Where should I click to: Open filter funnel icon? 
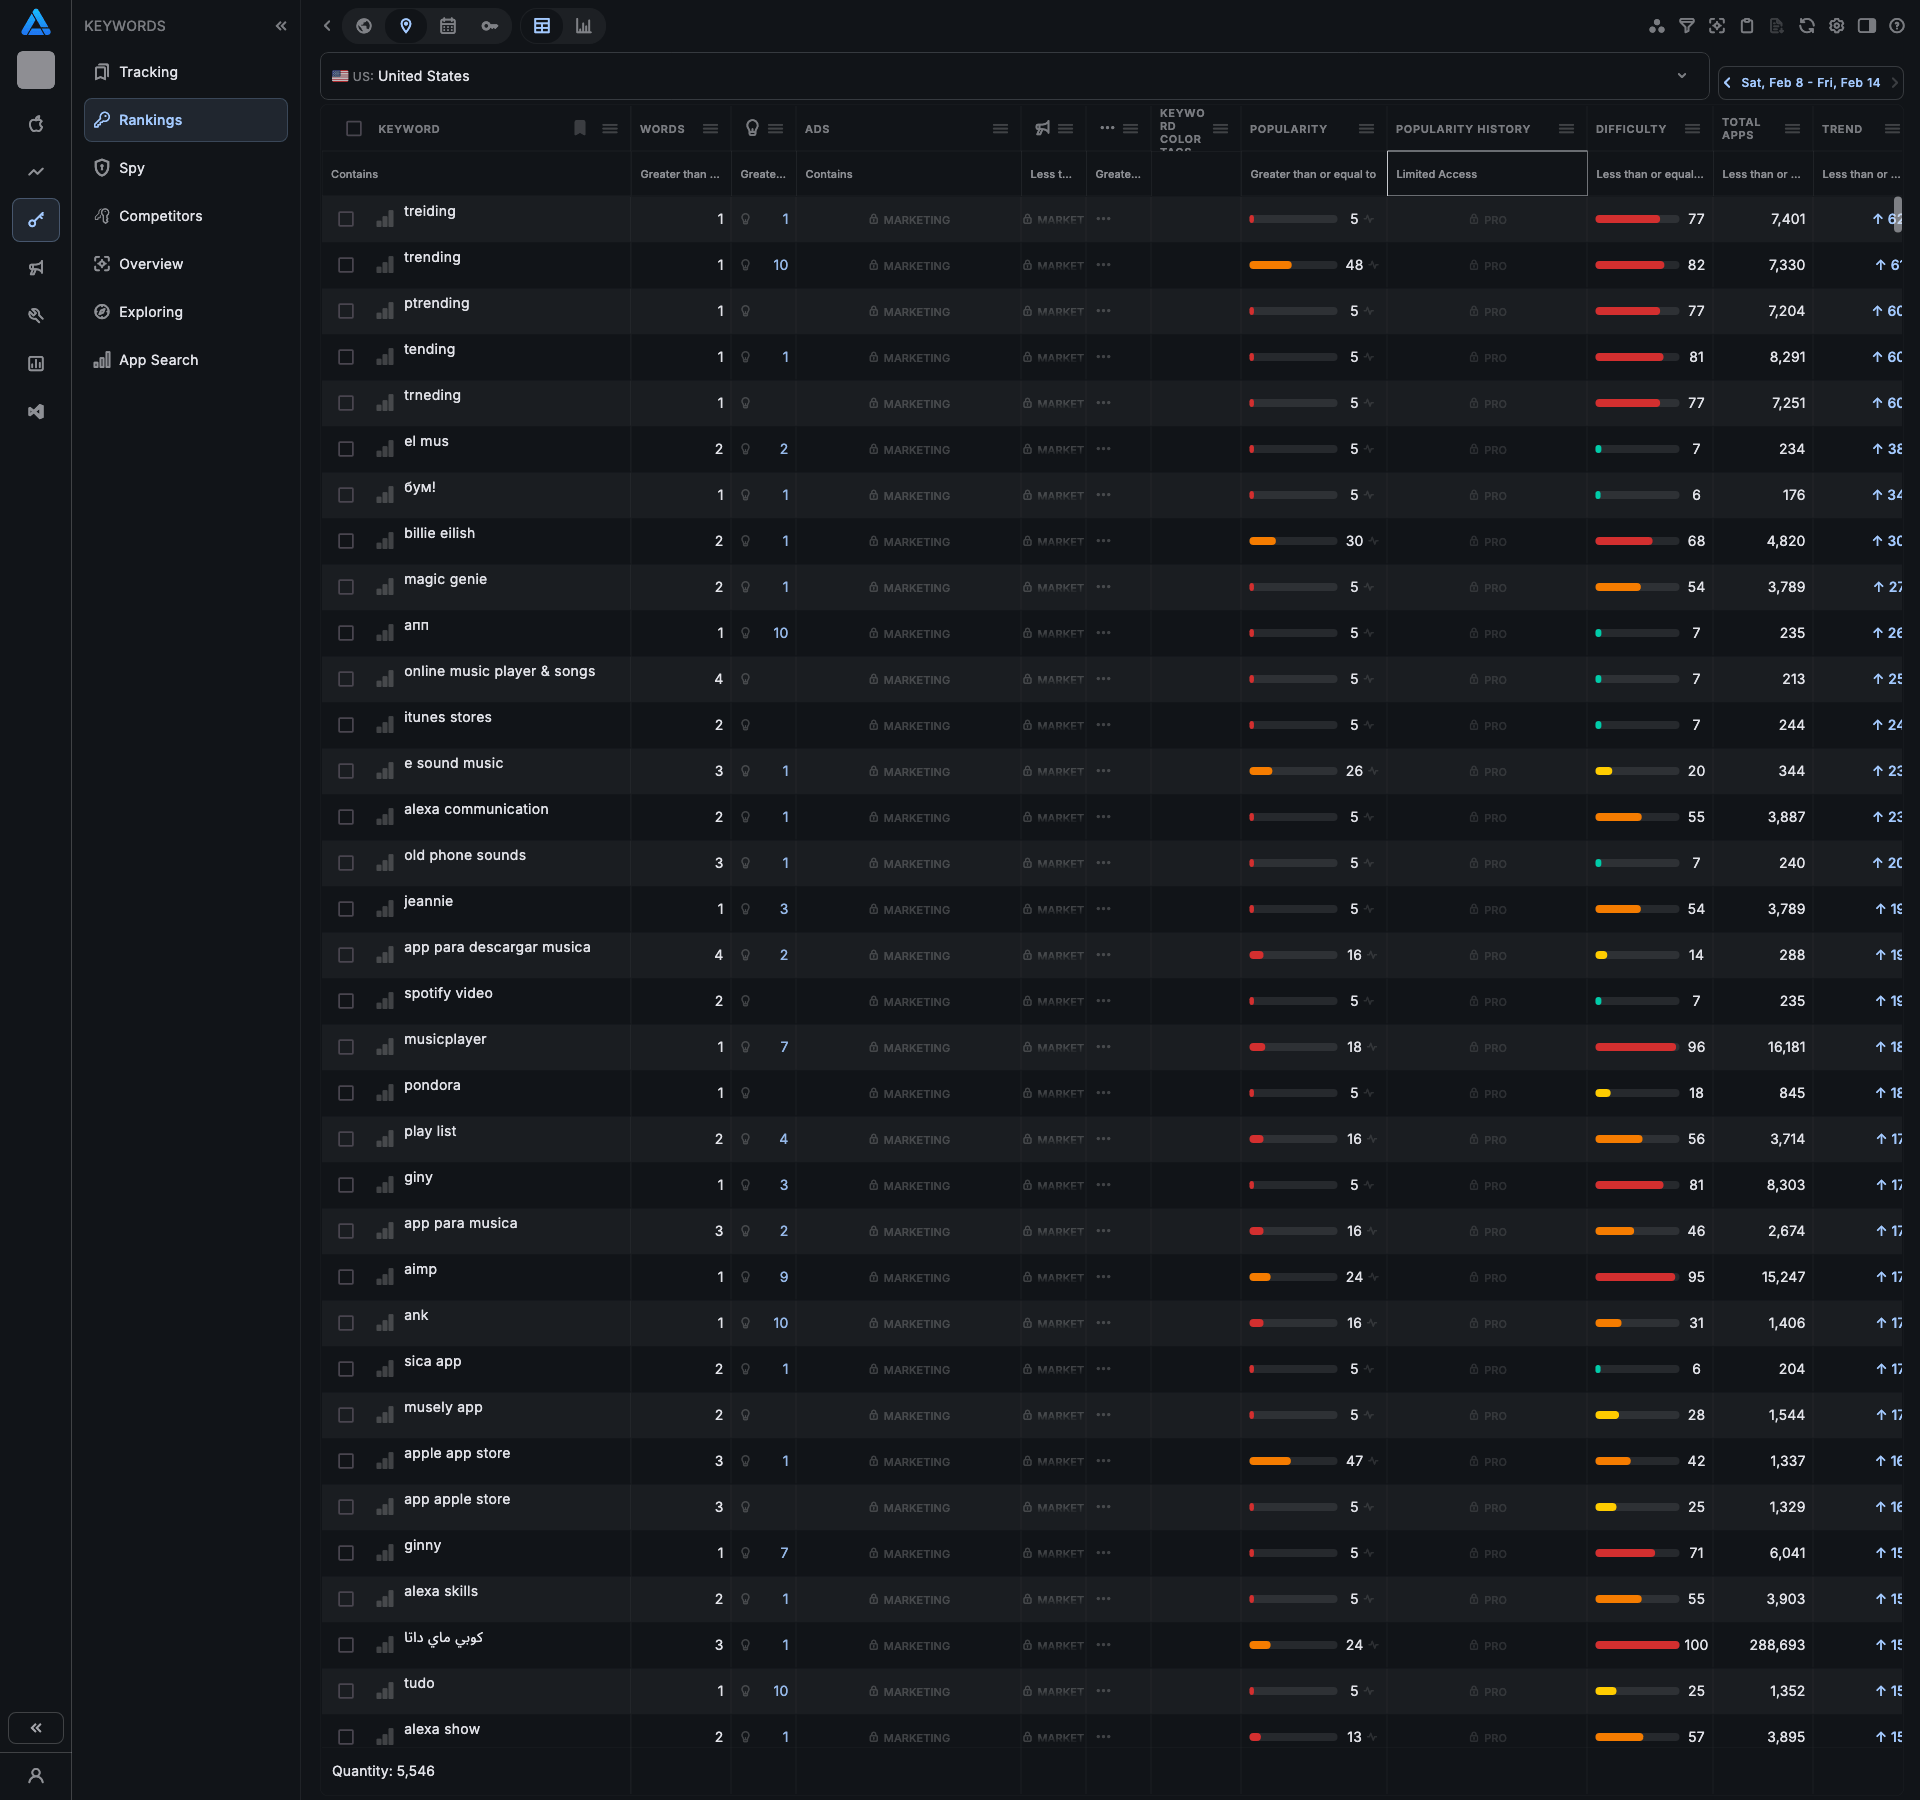pyautogui.click(x=1687, y=26)
